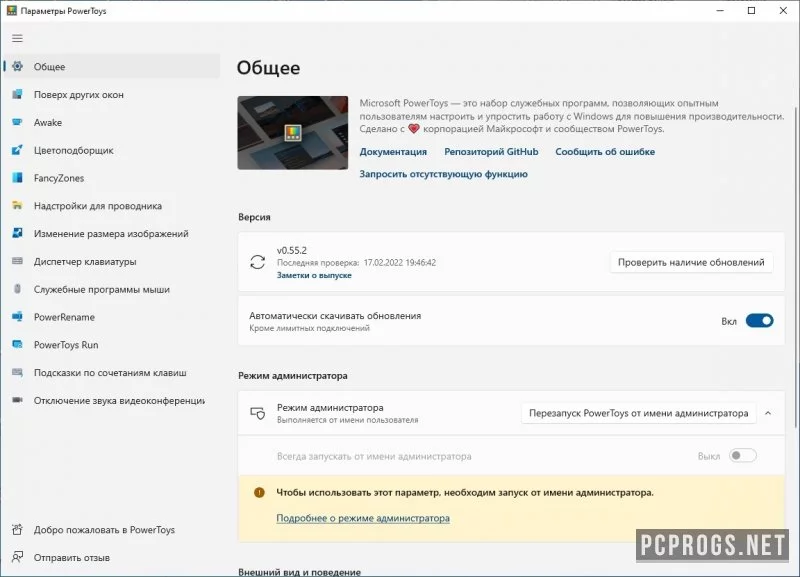Open Заметки о выпуске link
This screenshot has height=577, width=800.
coord(314,275)
